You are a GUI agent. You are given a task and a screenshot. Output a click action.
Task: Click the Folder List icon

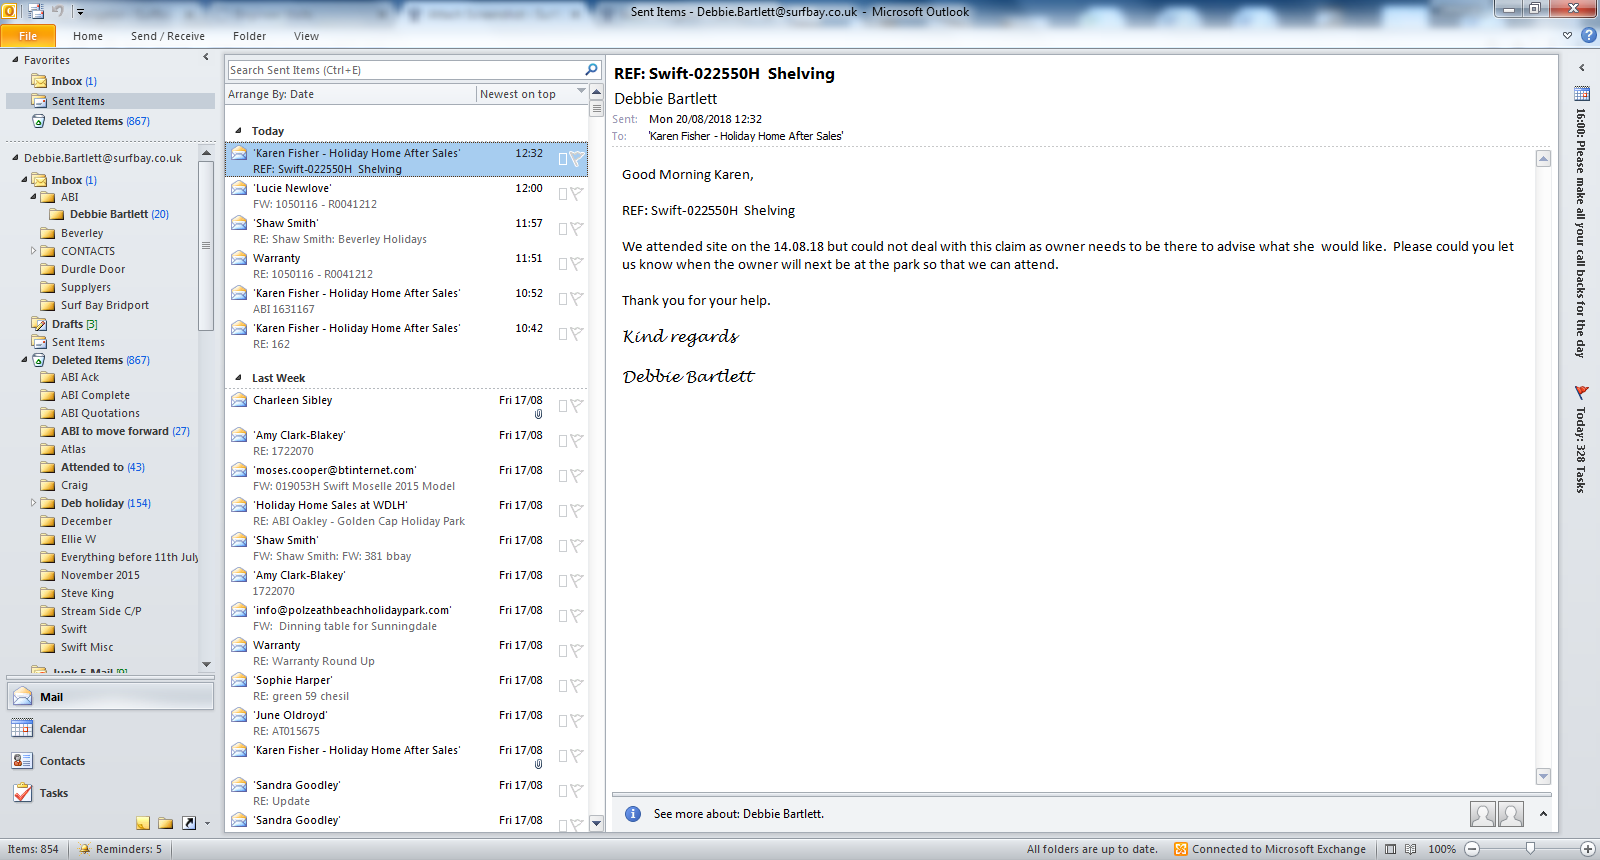[x=166, y=823]
